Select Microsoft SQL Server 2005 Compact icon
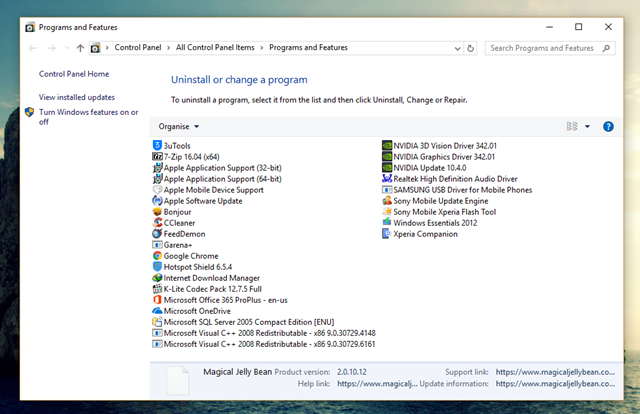Image resolution: width=640 pixels, height=414 pixels. point(157,322)
